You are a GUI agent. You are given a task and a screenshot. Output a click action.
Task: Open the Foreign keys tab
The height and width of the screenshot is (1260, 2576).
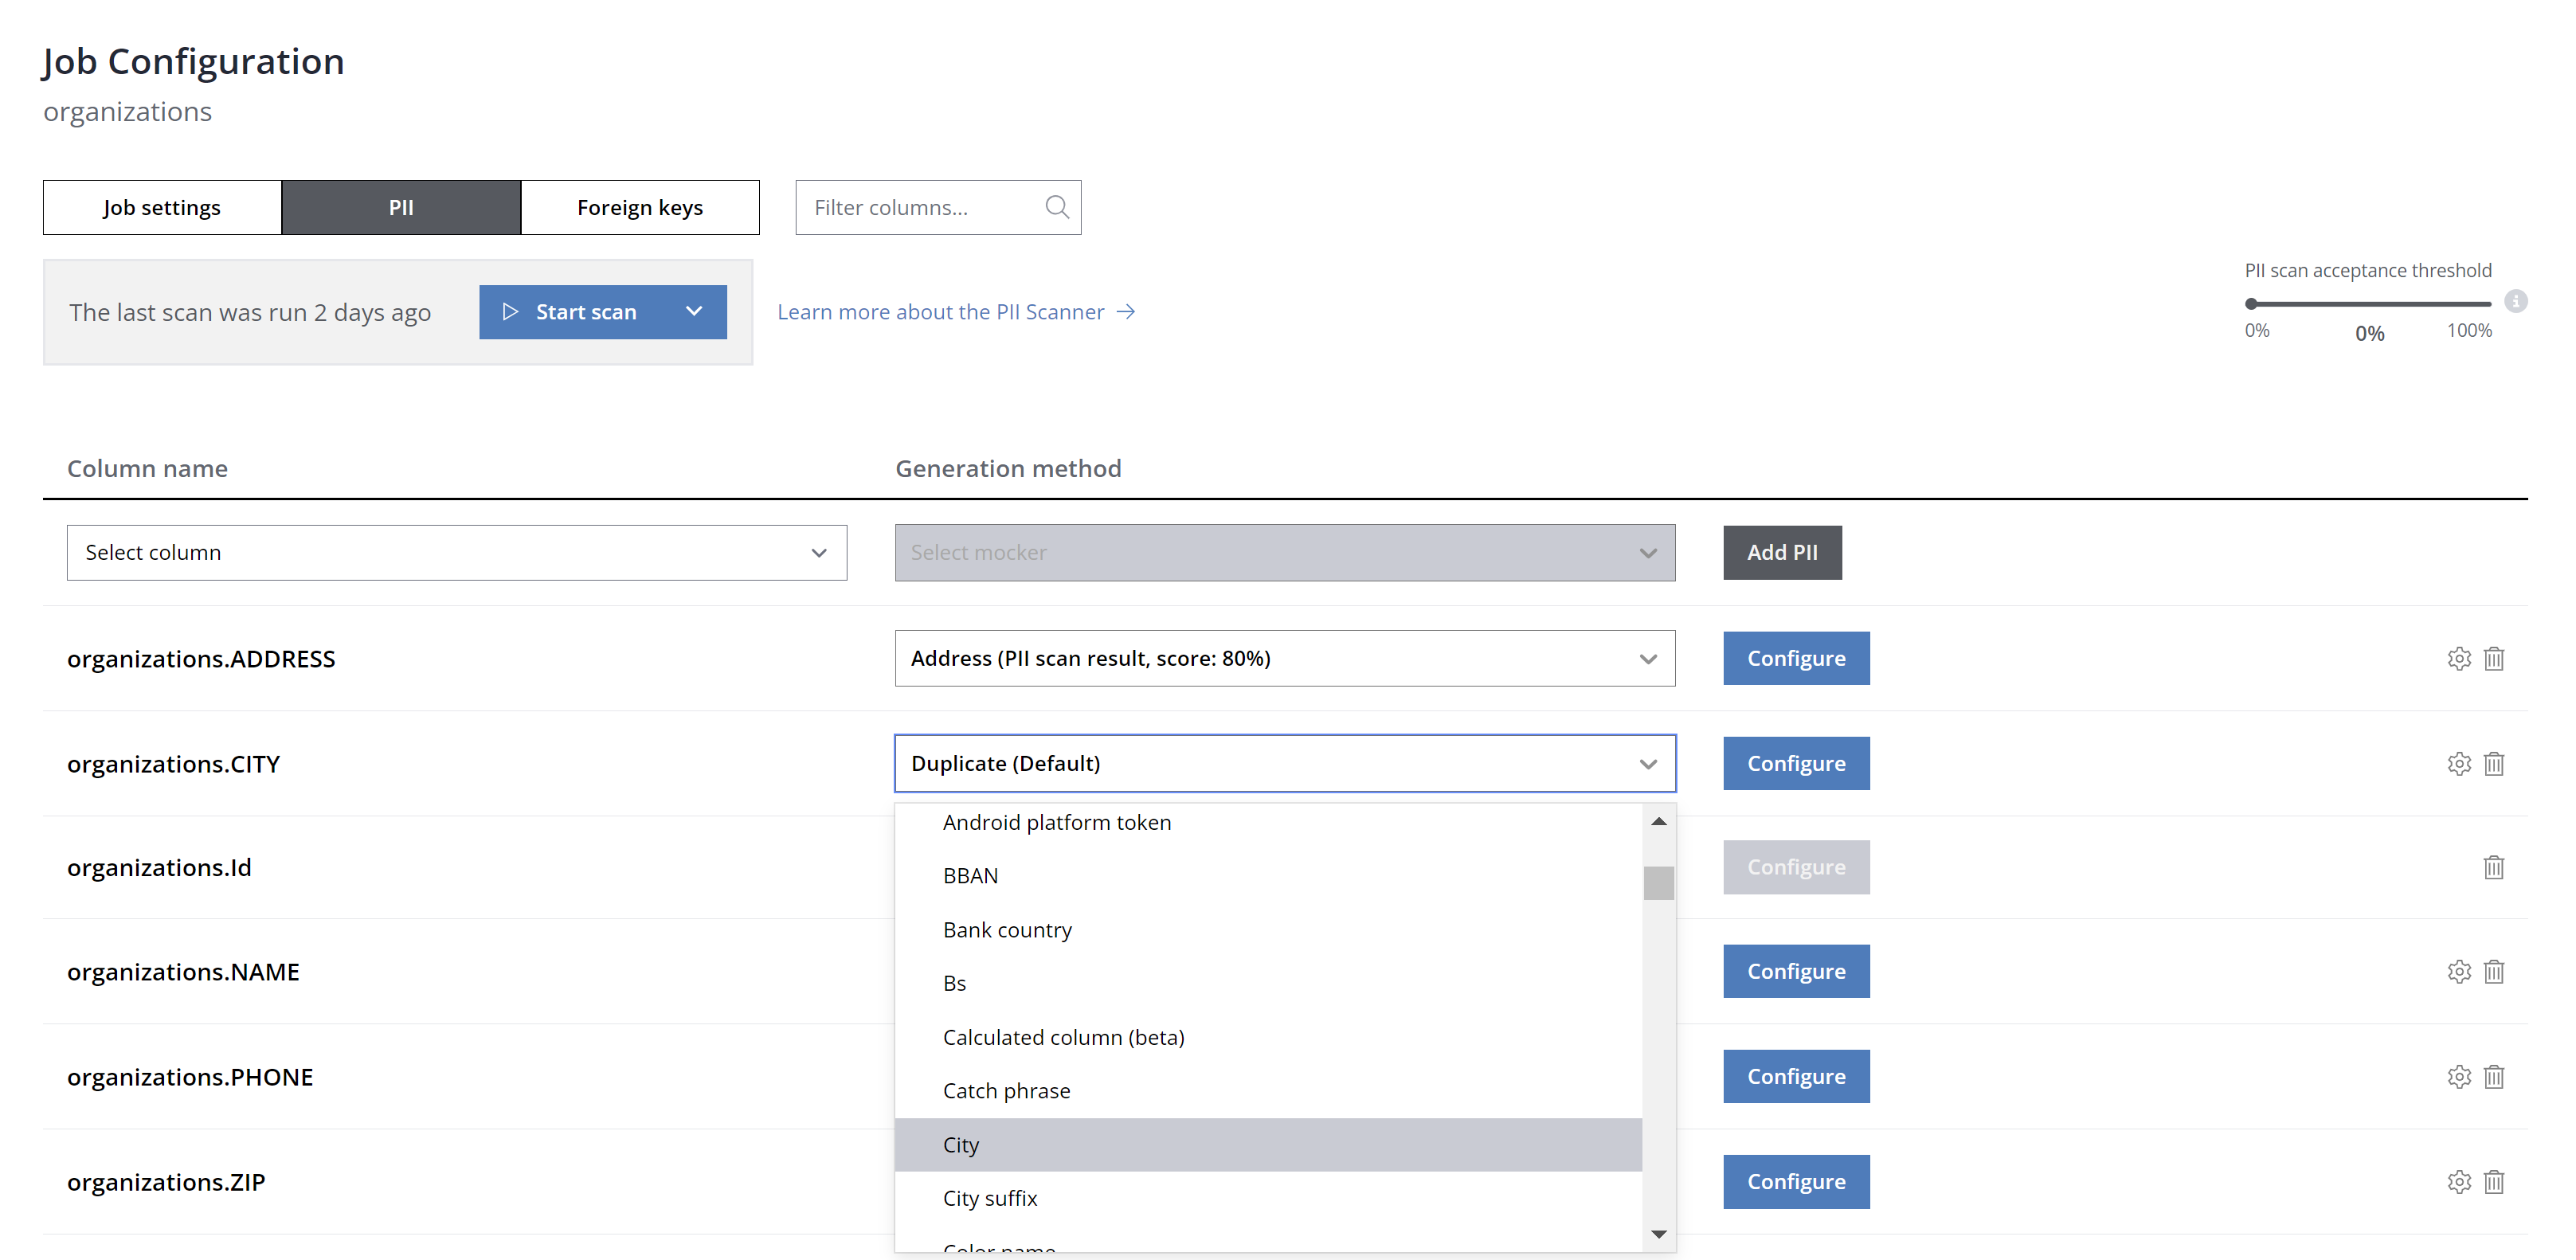pyautogui.click(x=639, y=207)
